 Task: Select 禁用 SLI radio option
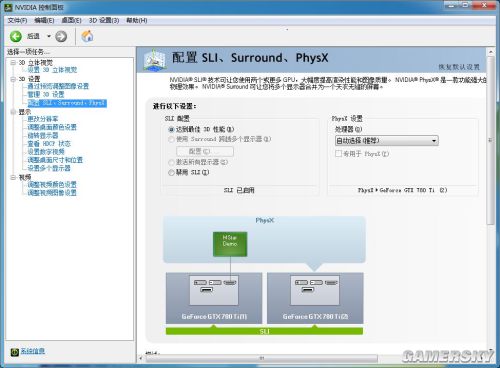(172, 172)
